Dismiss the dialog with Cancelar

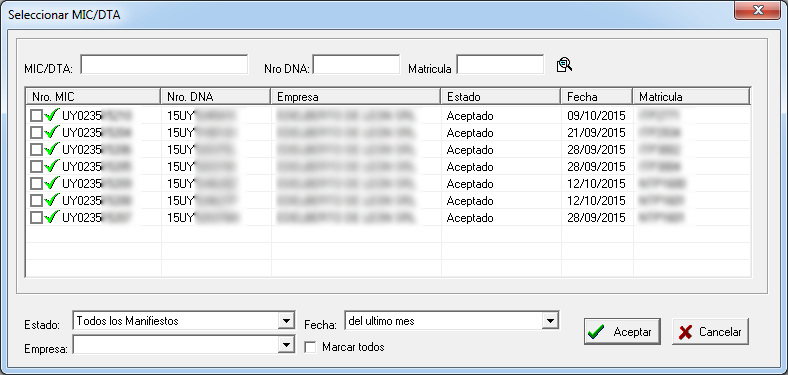coord(710,332)
